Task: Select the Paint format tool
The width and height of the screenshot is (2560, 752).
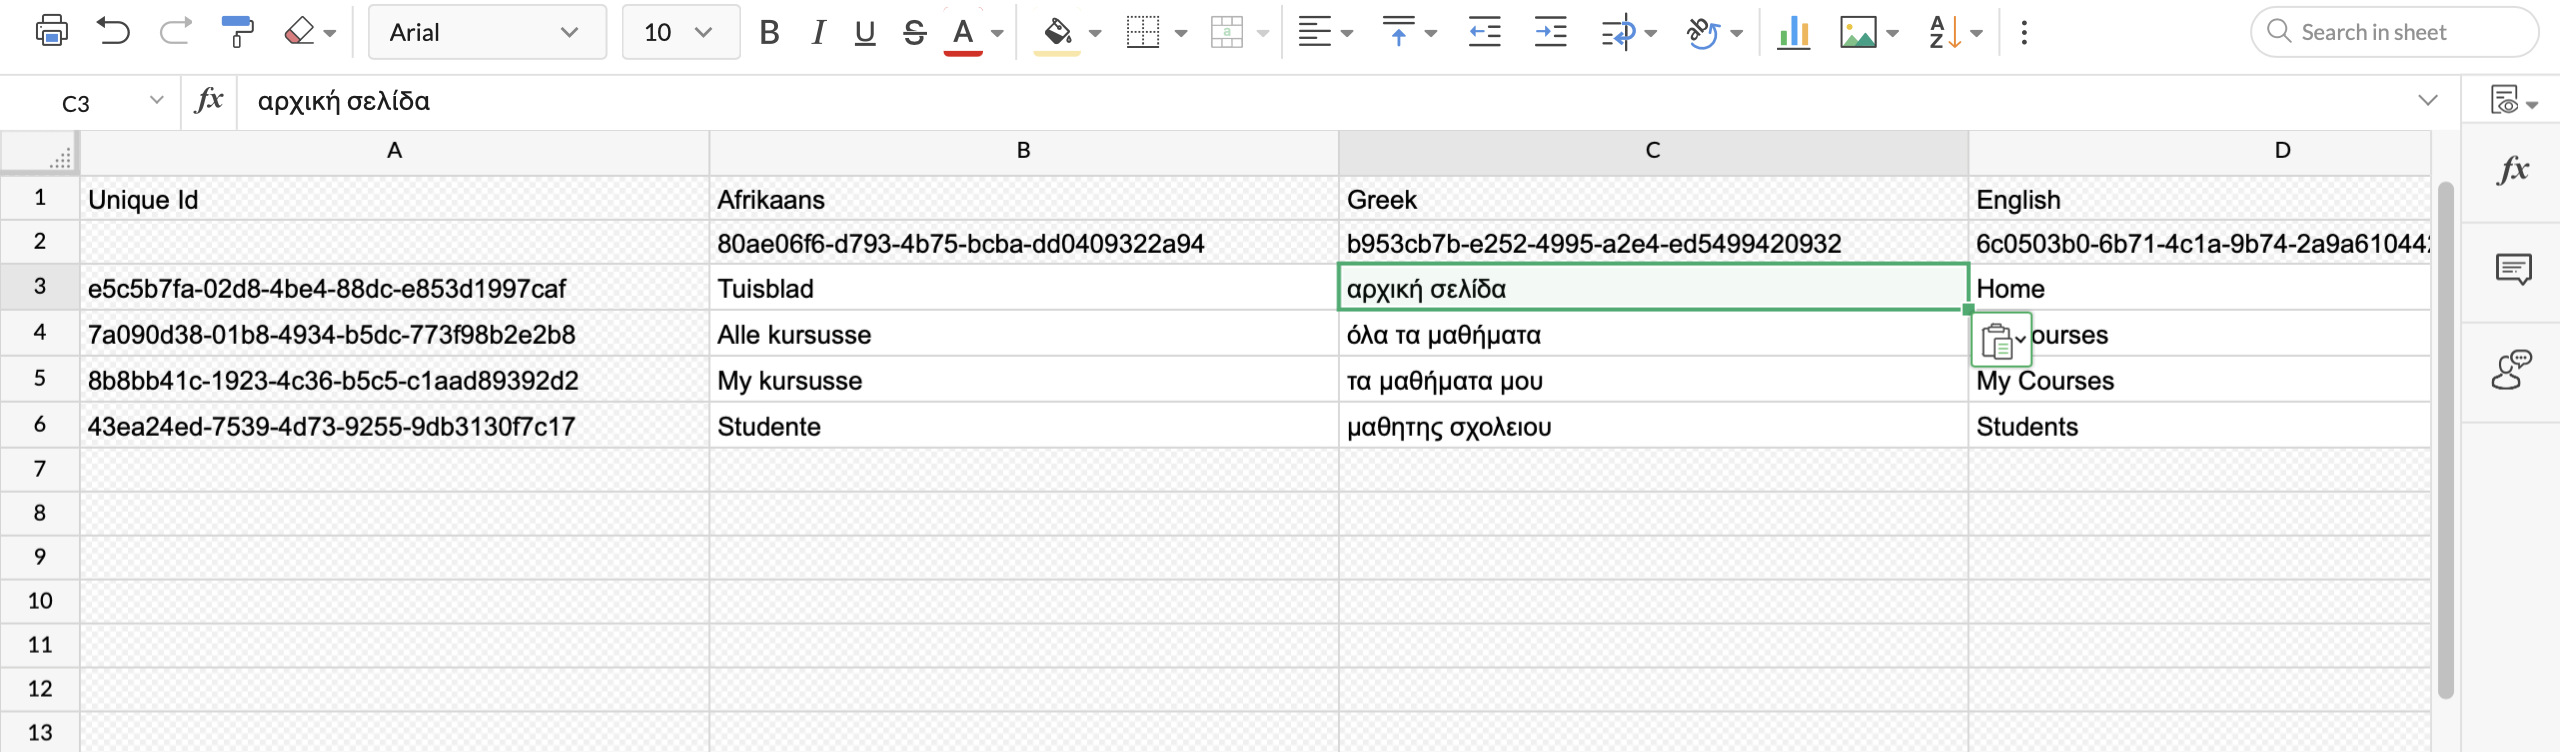Action: click(237, 32)
